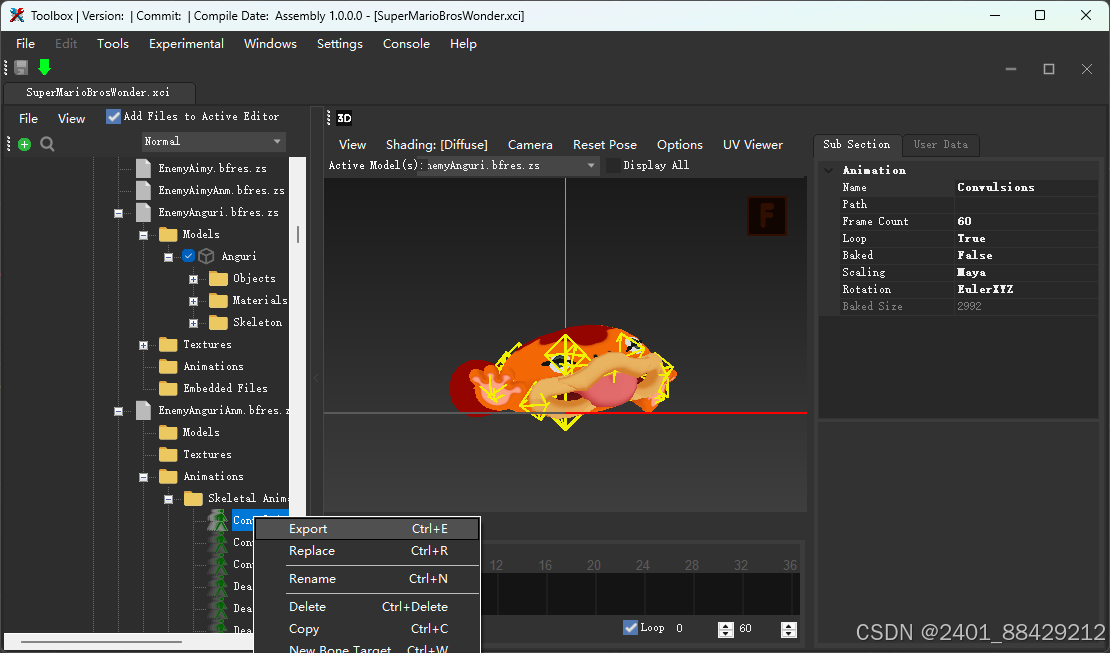
Task: Click the Frame Count value 60
Action: (964, 222)
